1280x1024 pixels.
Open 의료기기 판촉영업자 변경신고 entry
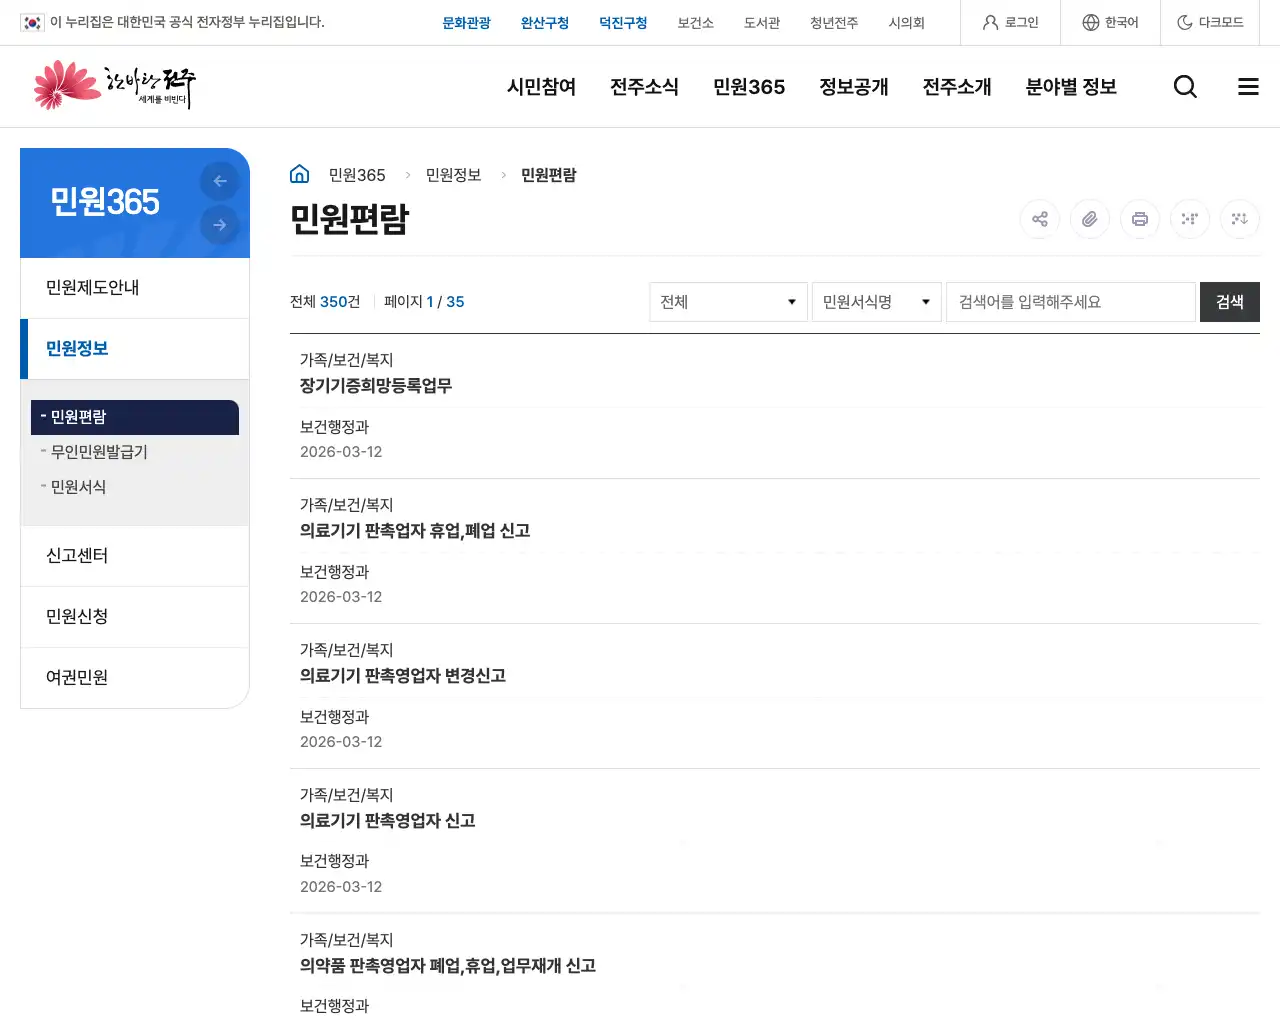[x=403, y=676]
